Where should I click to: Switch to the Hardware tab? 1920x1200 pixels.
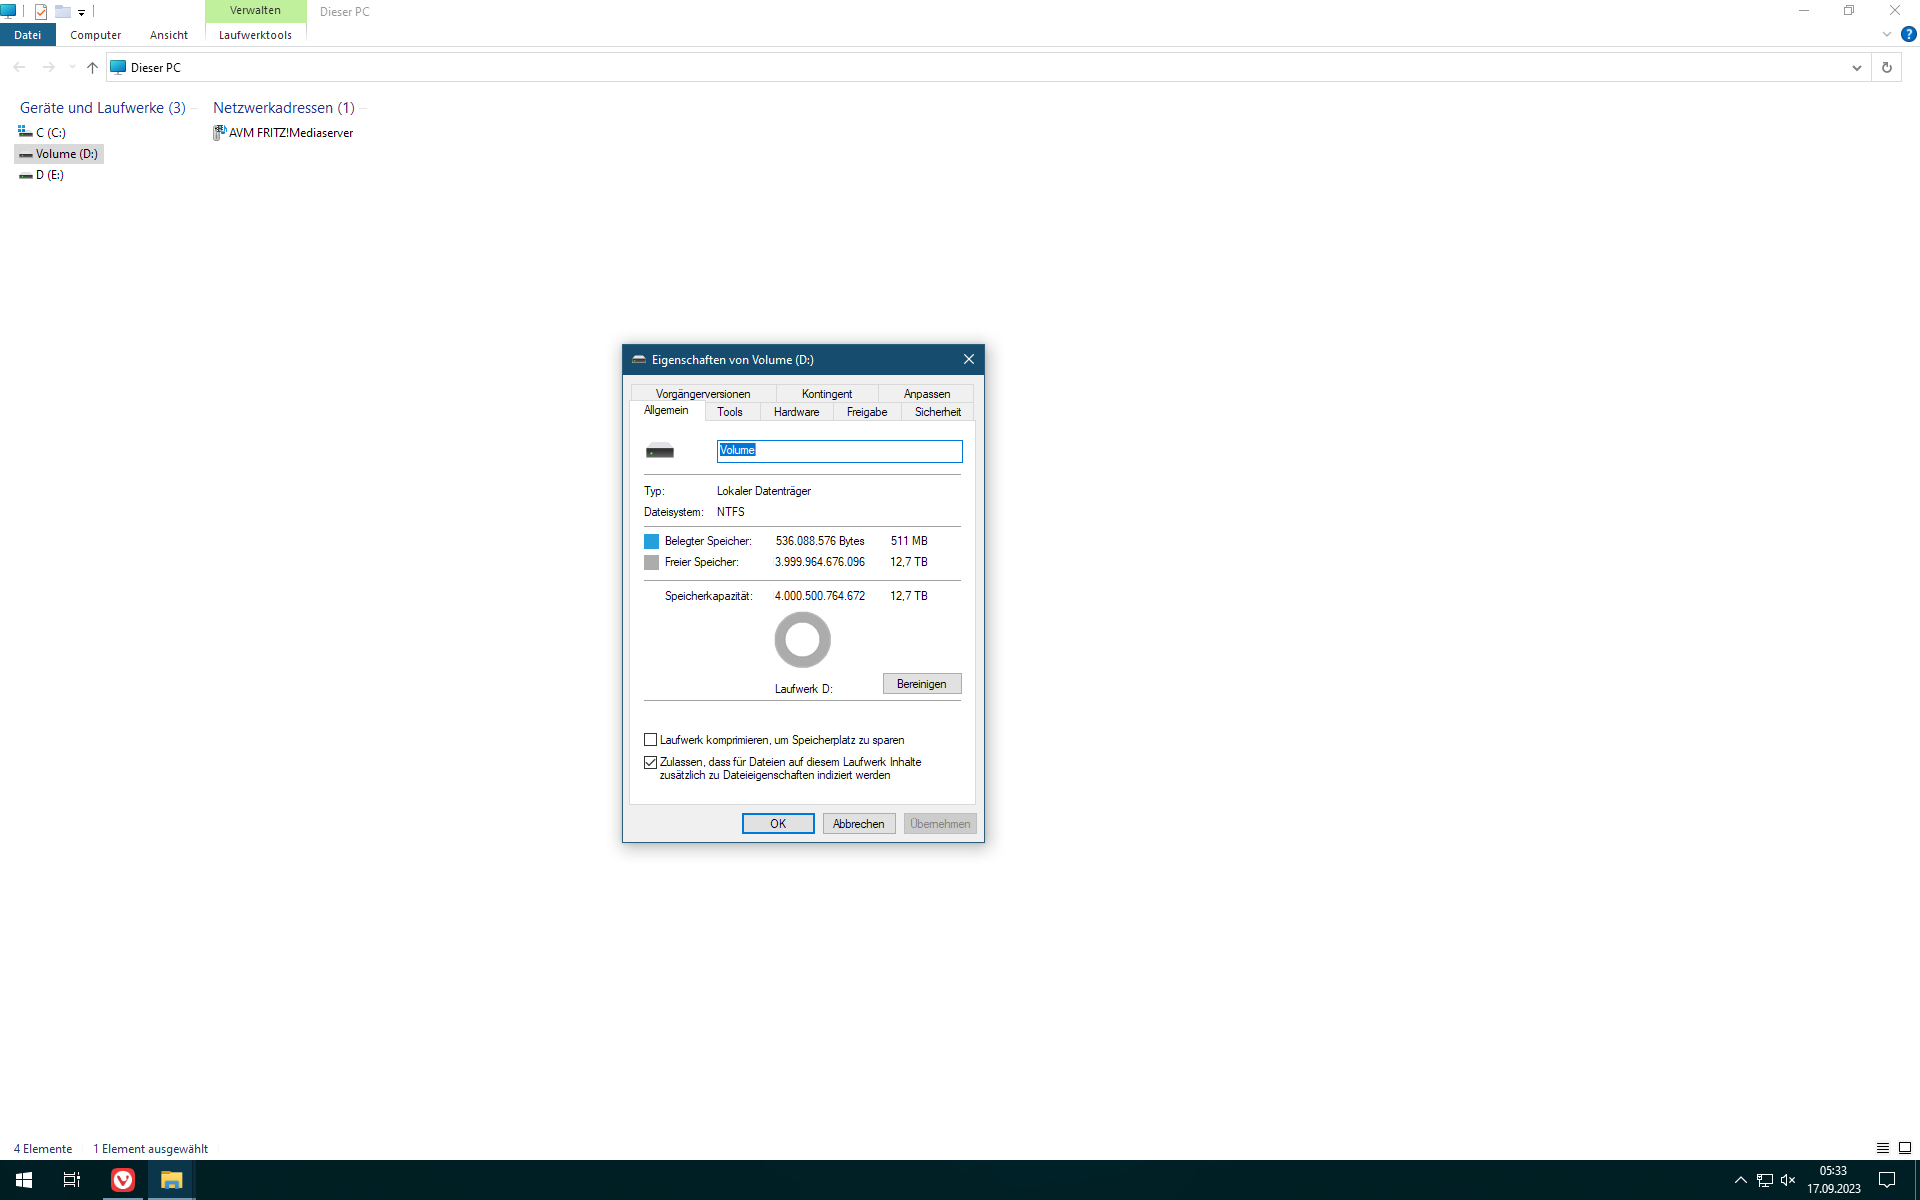tap(796, 412)
